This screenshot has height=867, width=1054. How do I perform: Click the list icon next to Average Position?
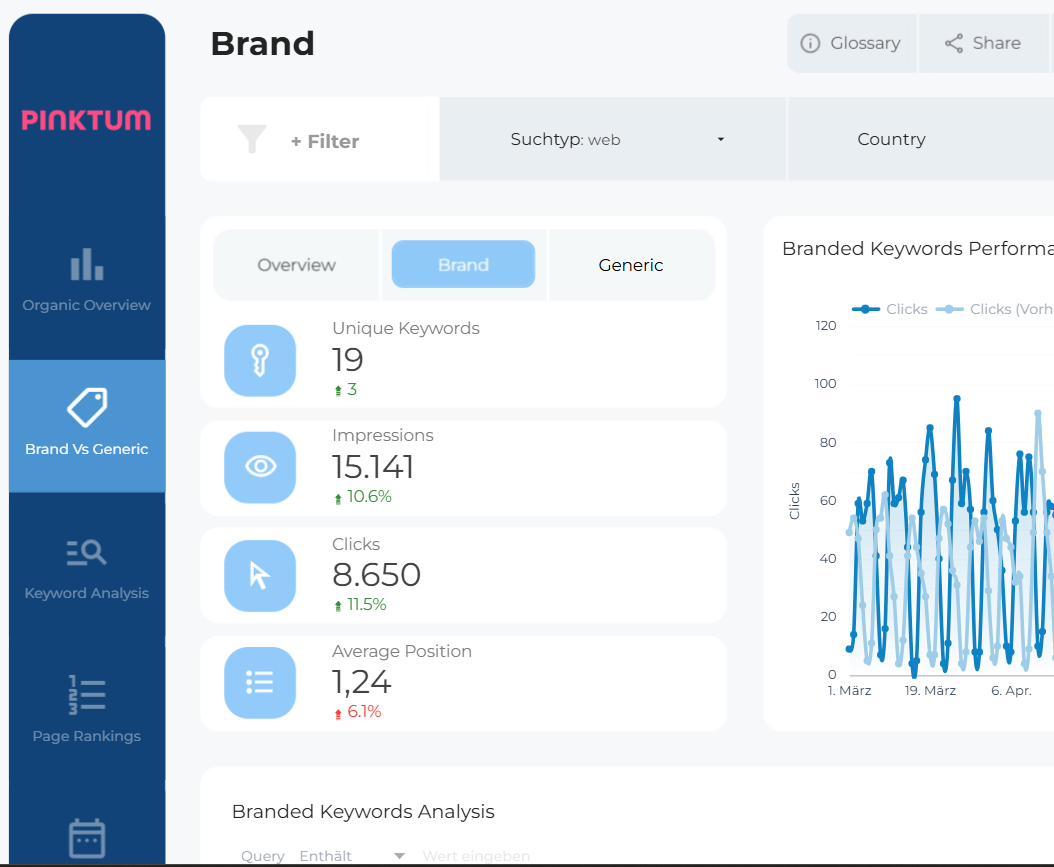coord(260,683)
